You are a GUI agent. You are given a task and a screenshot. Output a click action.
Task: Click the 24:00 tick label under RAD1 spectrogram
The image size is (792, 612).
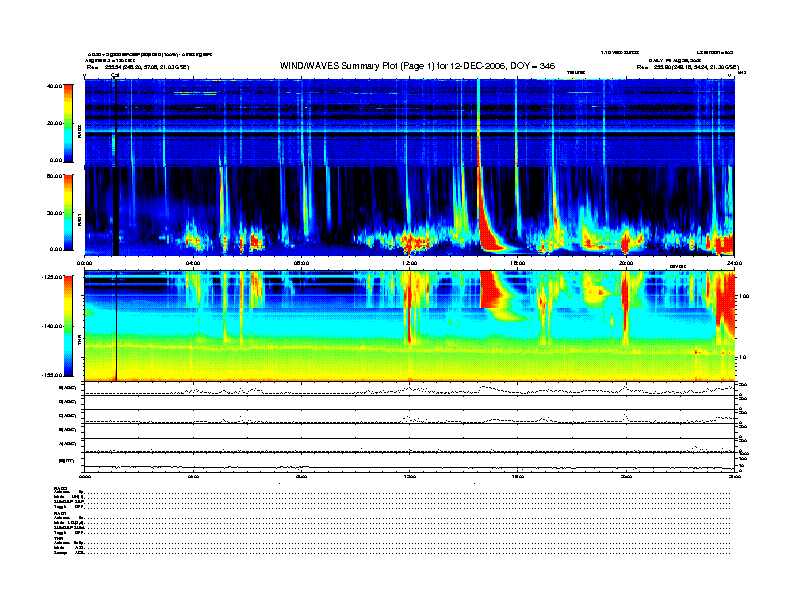(x=734, y=263)
